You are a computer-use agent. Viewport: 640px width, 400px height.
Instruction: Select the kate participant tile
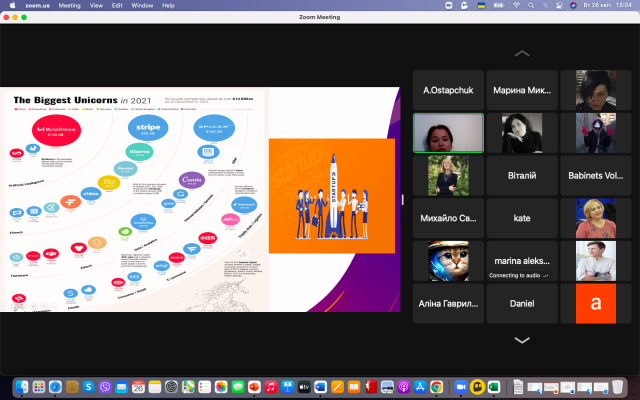pyautogui.click(x=522, y=218)
